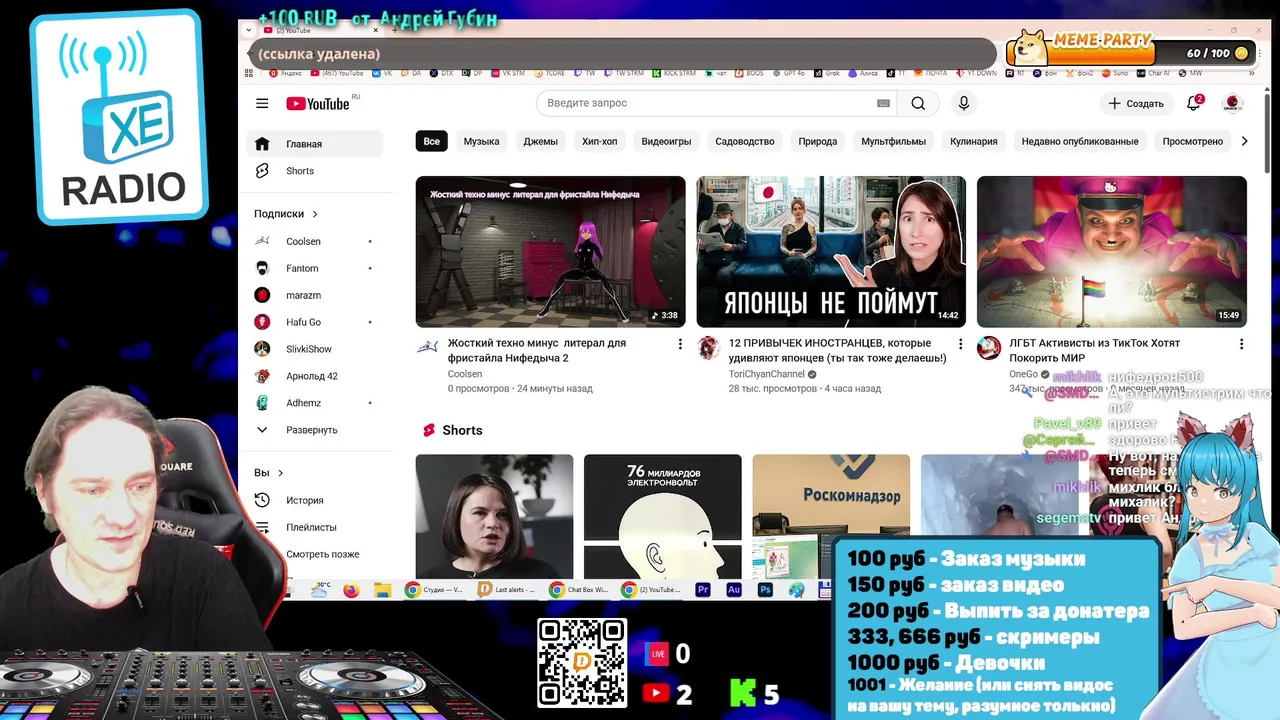Open the Coolsen subscription channel
The image size is (1280, 720).
(x=314, y=241)
